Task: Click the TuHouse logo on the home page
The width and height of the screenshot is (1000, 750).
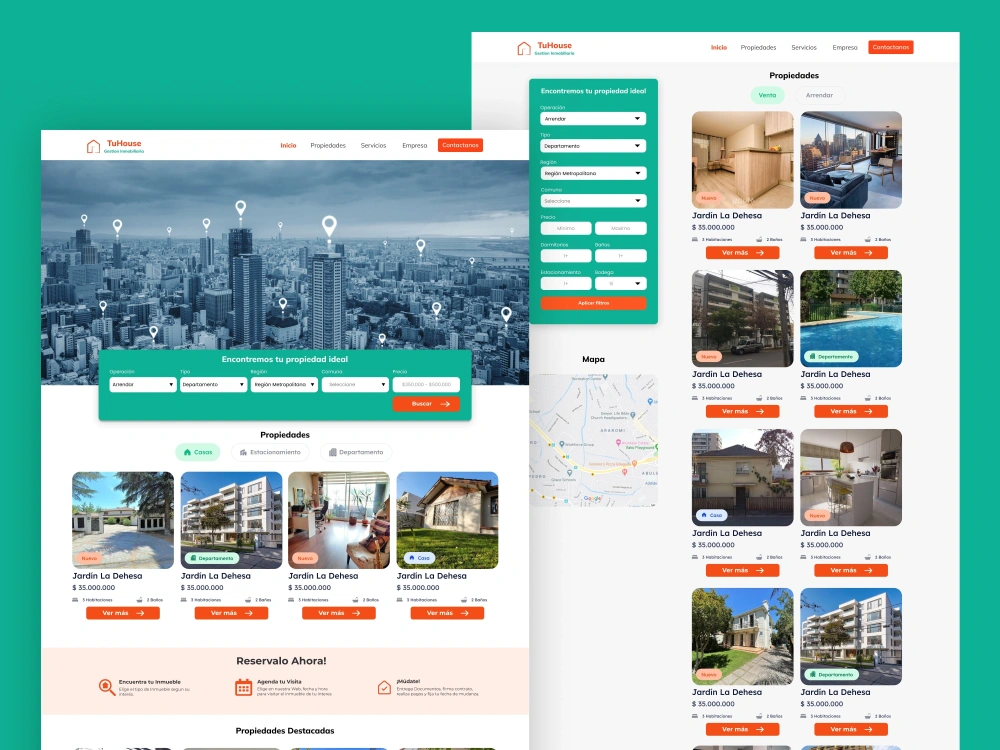Action: pyautogui.click(x=115, y=146)
